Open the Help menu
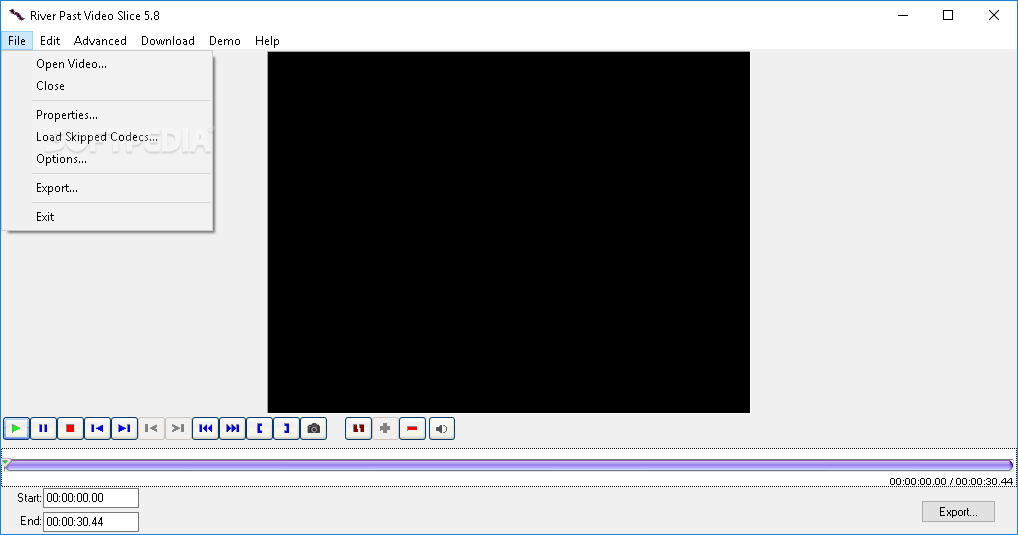 pos(267,41)
